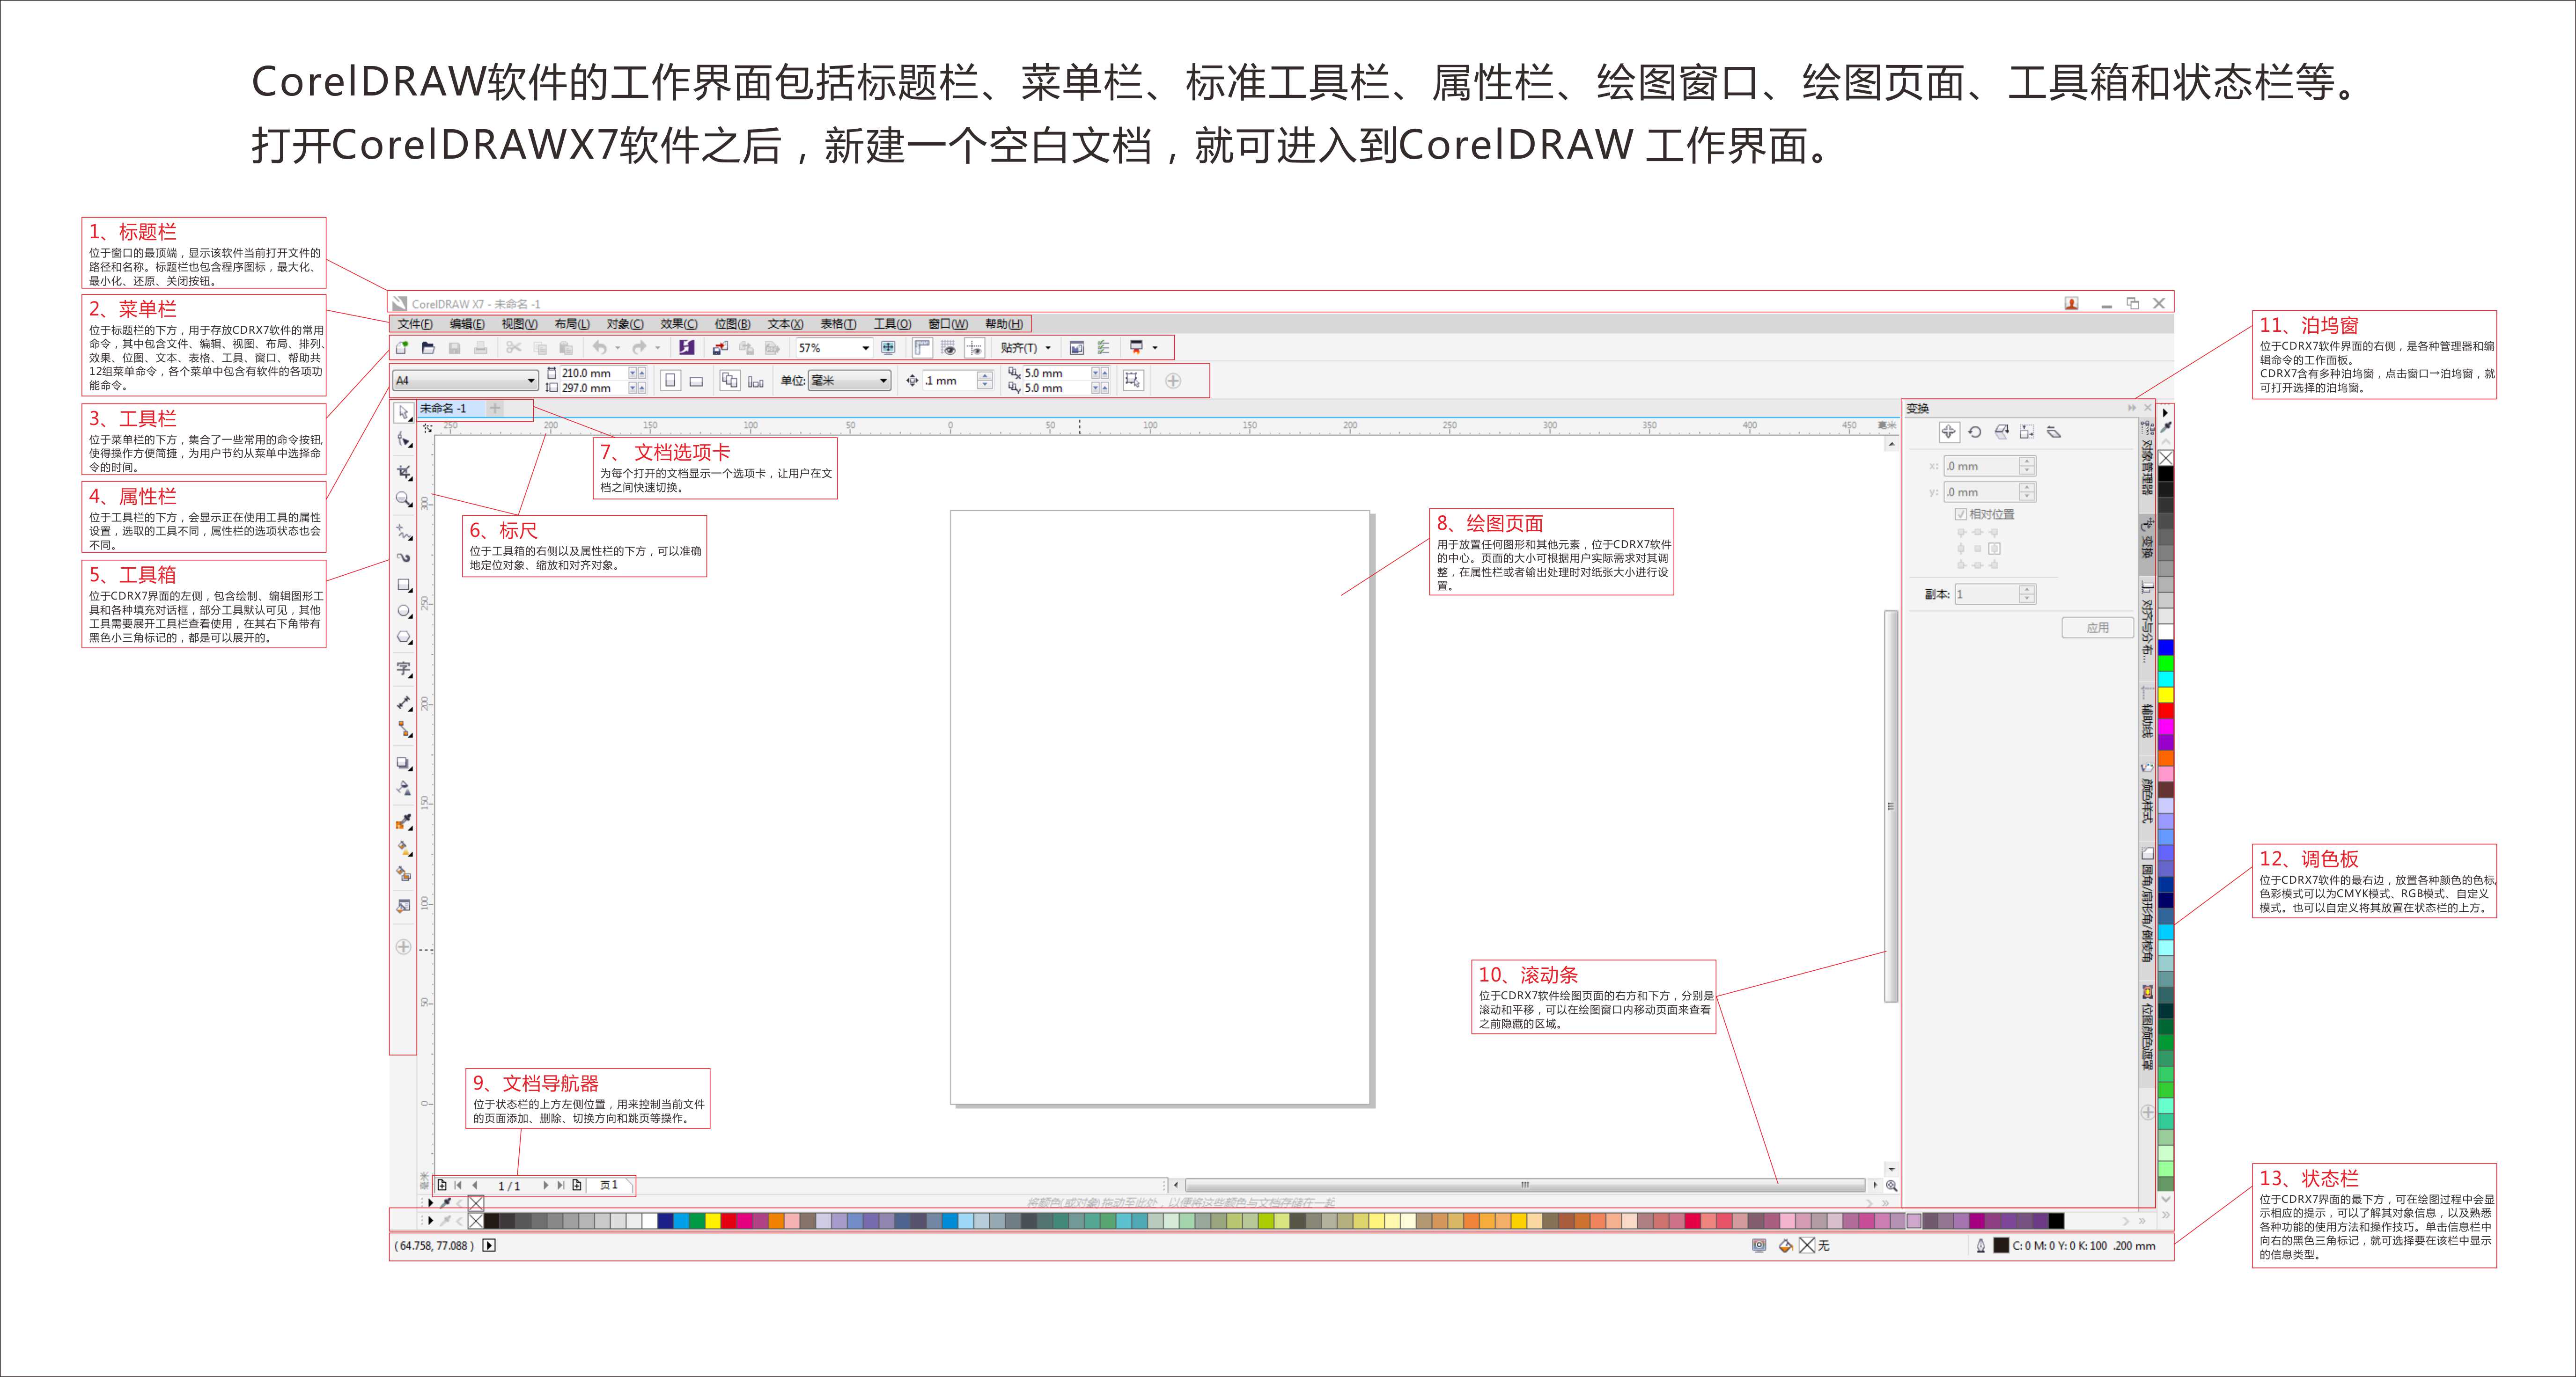Select the Rectangle tool in the toolbox

coord(403,584)
